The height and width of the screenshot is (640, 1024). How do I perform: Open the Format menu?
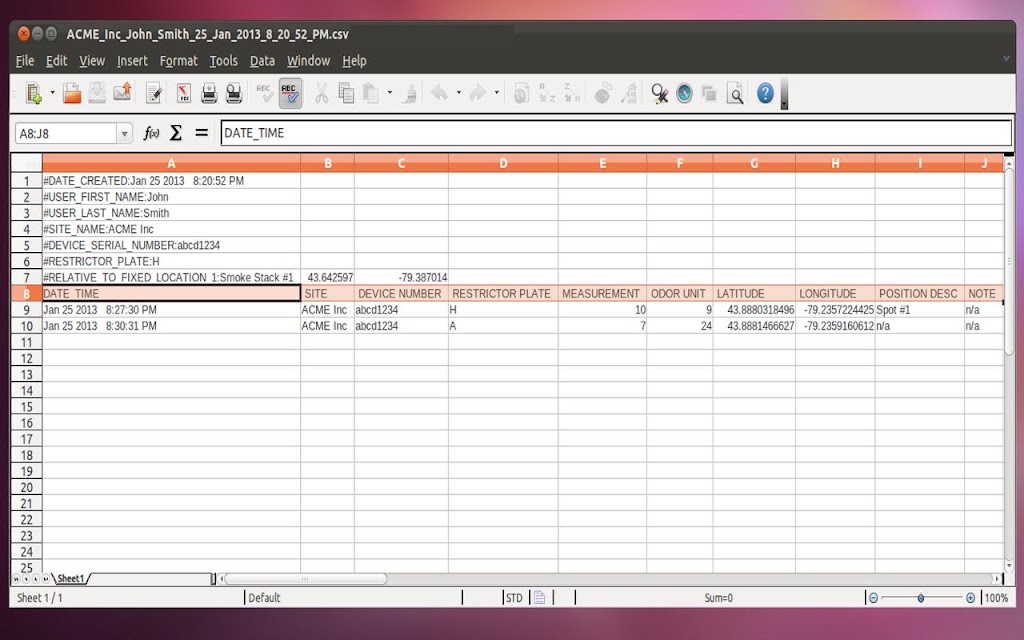click(x=178, y=61)
